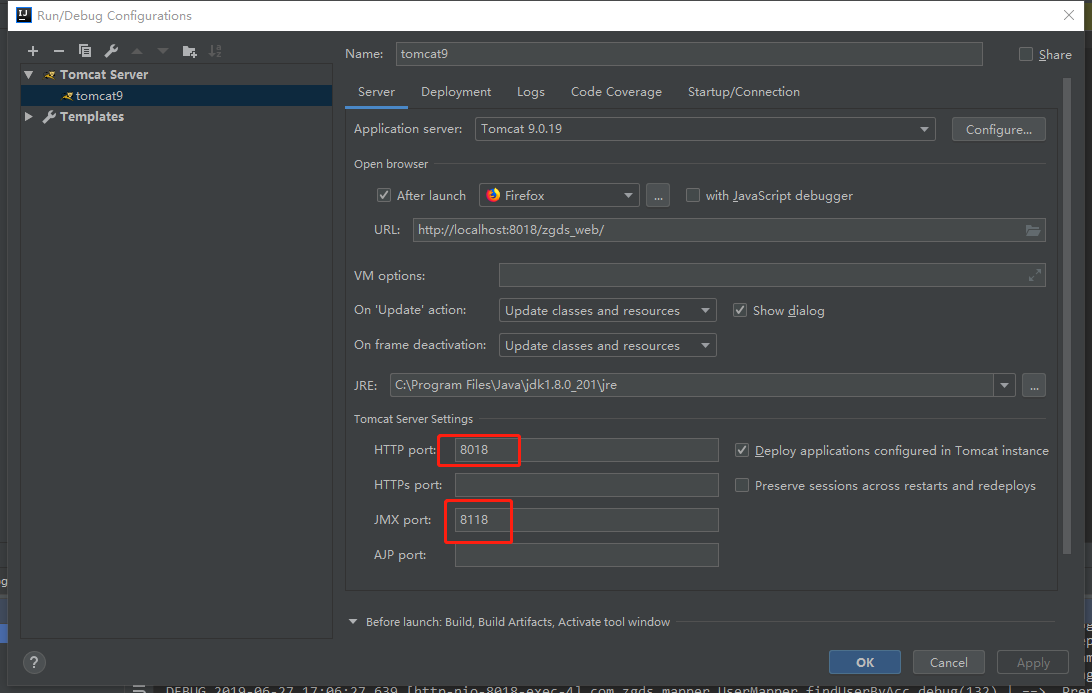Click browser ellipsis button next to Firefox
Viewport: 1092px width, 693px height.
tap(658, 196)
